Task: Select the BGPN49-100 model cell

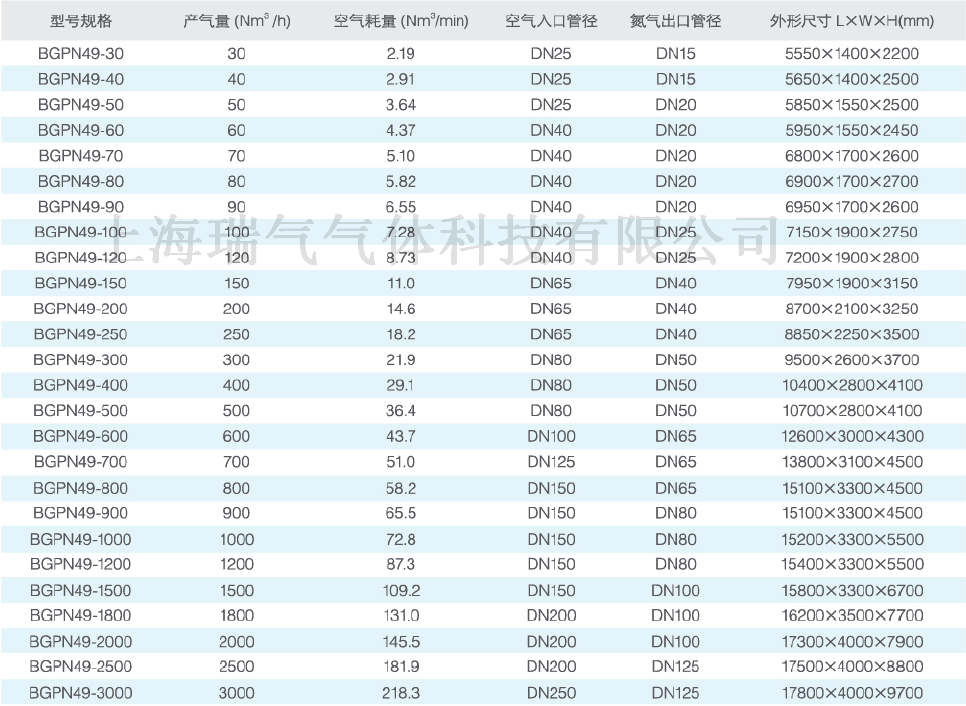Action: point(81,232)
